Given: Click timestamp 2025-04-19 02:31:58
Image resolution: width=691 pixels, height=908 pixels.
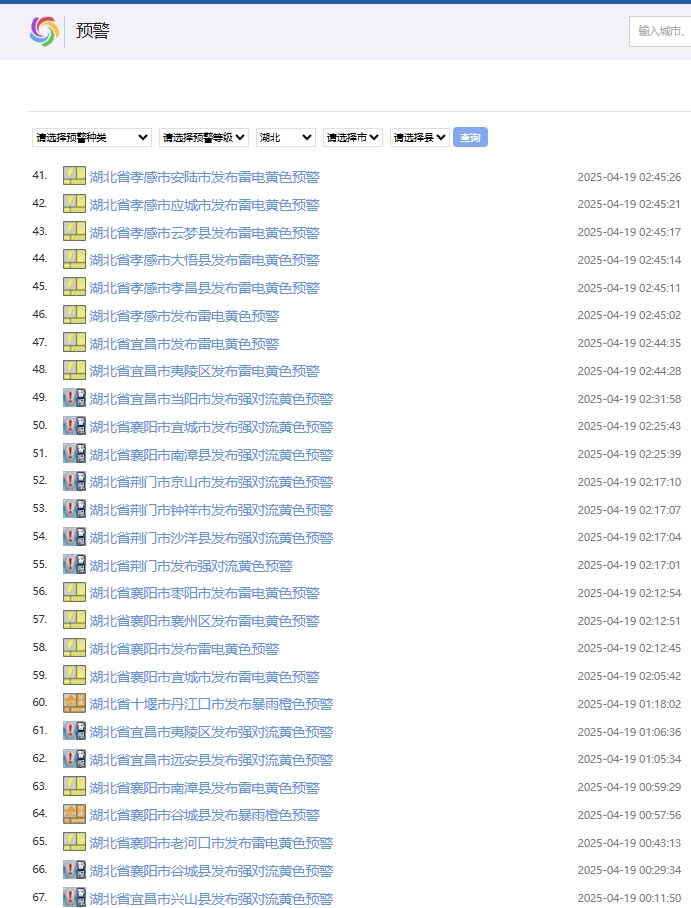Looking at the screenshot, I should tap(629, 399).
